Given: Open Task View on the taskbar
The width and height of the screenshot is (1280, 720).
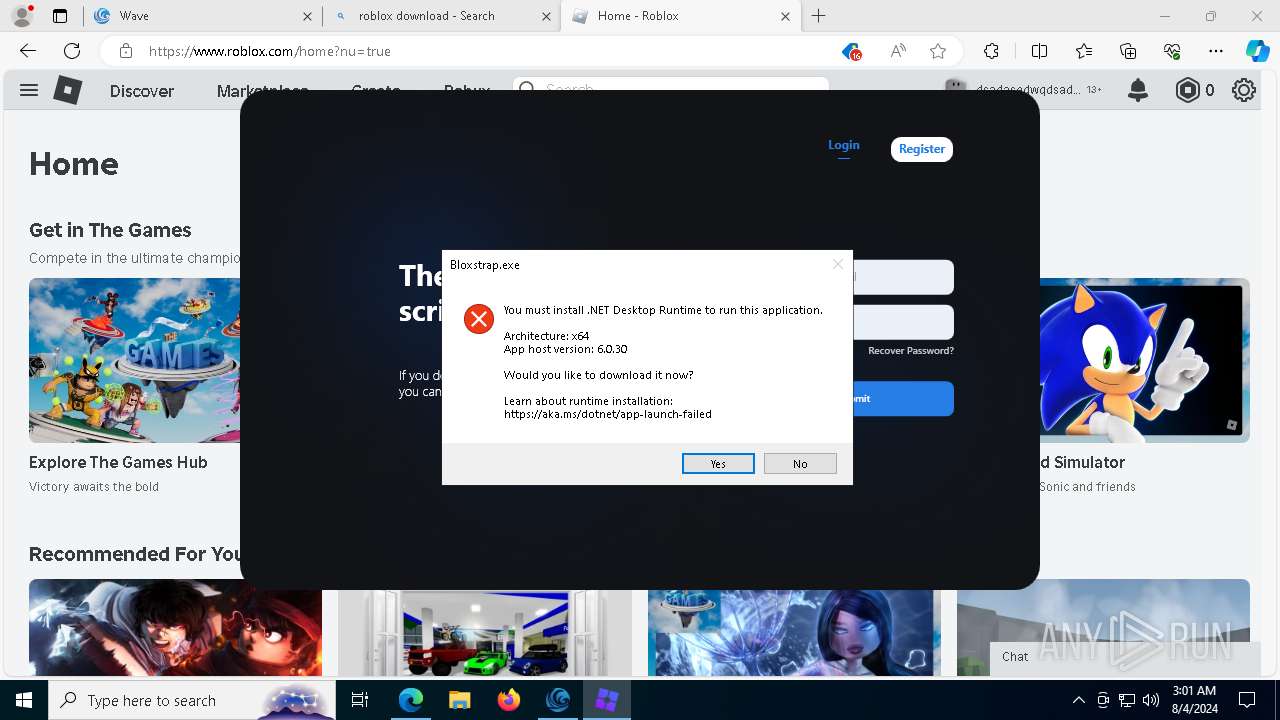Looking at the screenshot, I should [360, 700].
